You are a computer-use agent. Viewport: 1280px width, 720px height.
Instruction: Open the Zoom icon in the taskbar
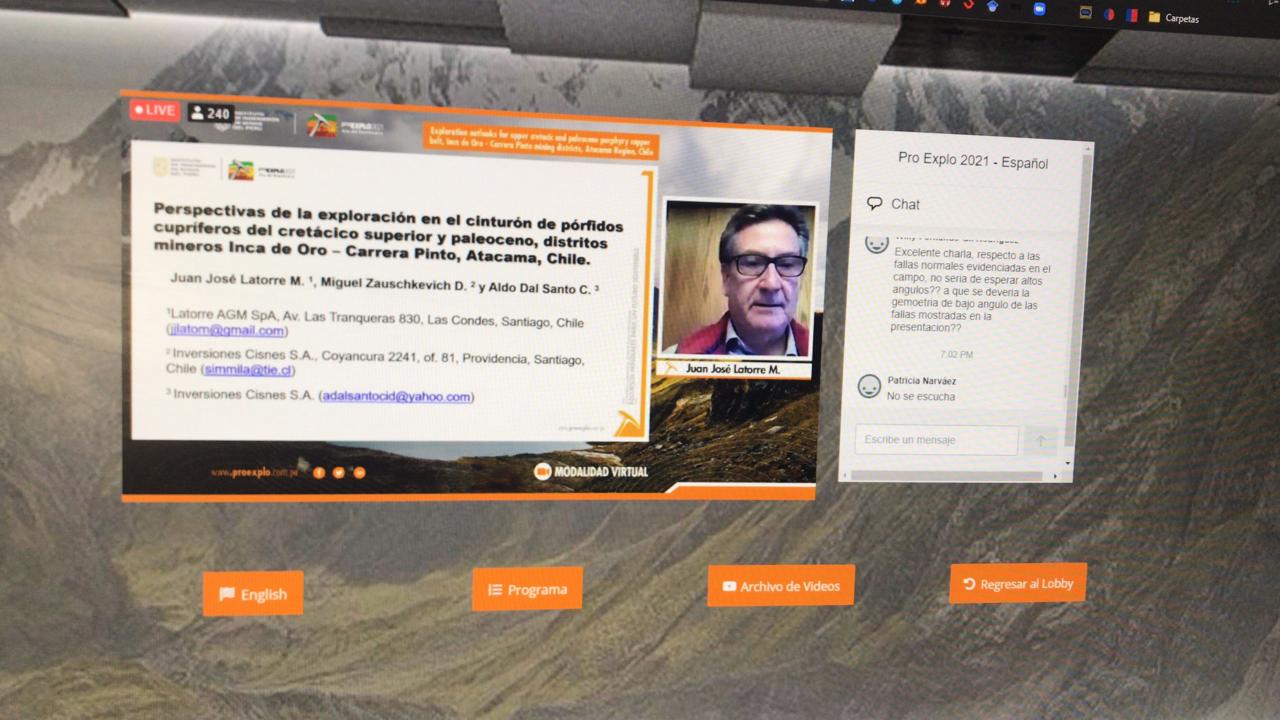point(1038,9)
